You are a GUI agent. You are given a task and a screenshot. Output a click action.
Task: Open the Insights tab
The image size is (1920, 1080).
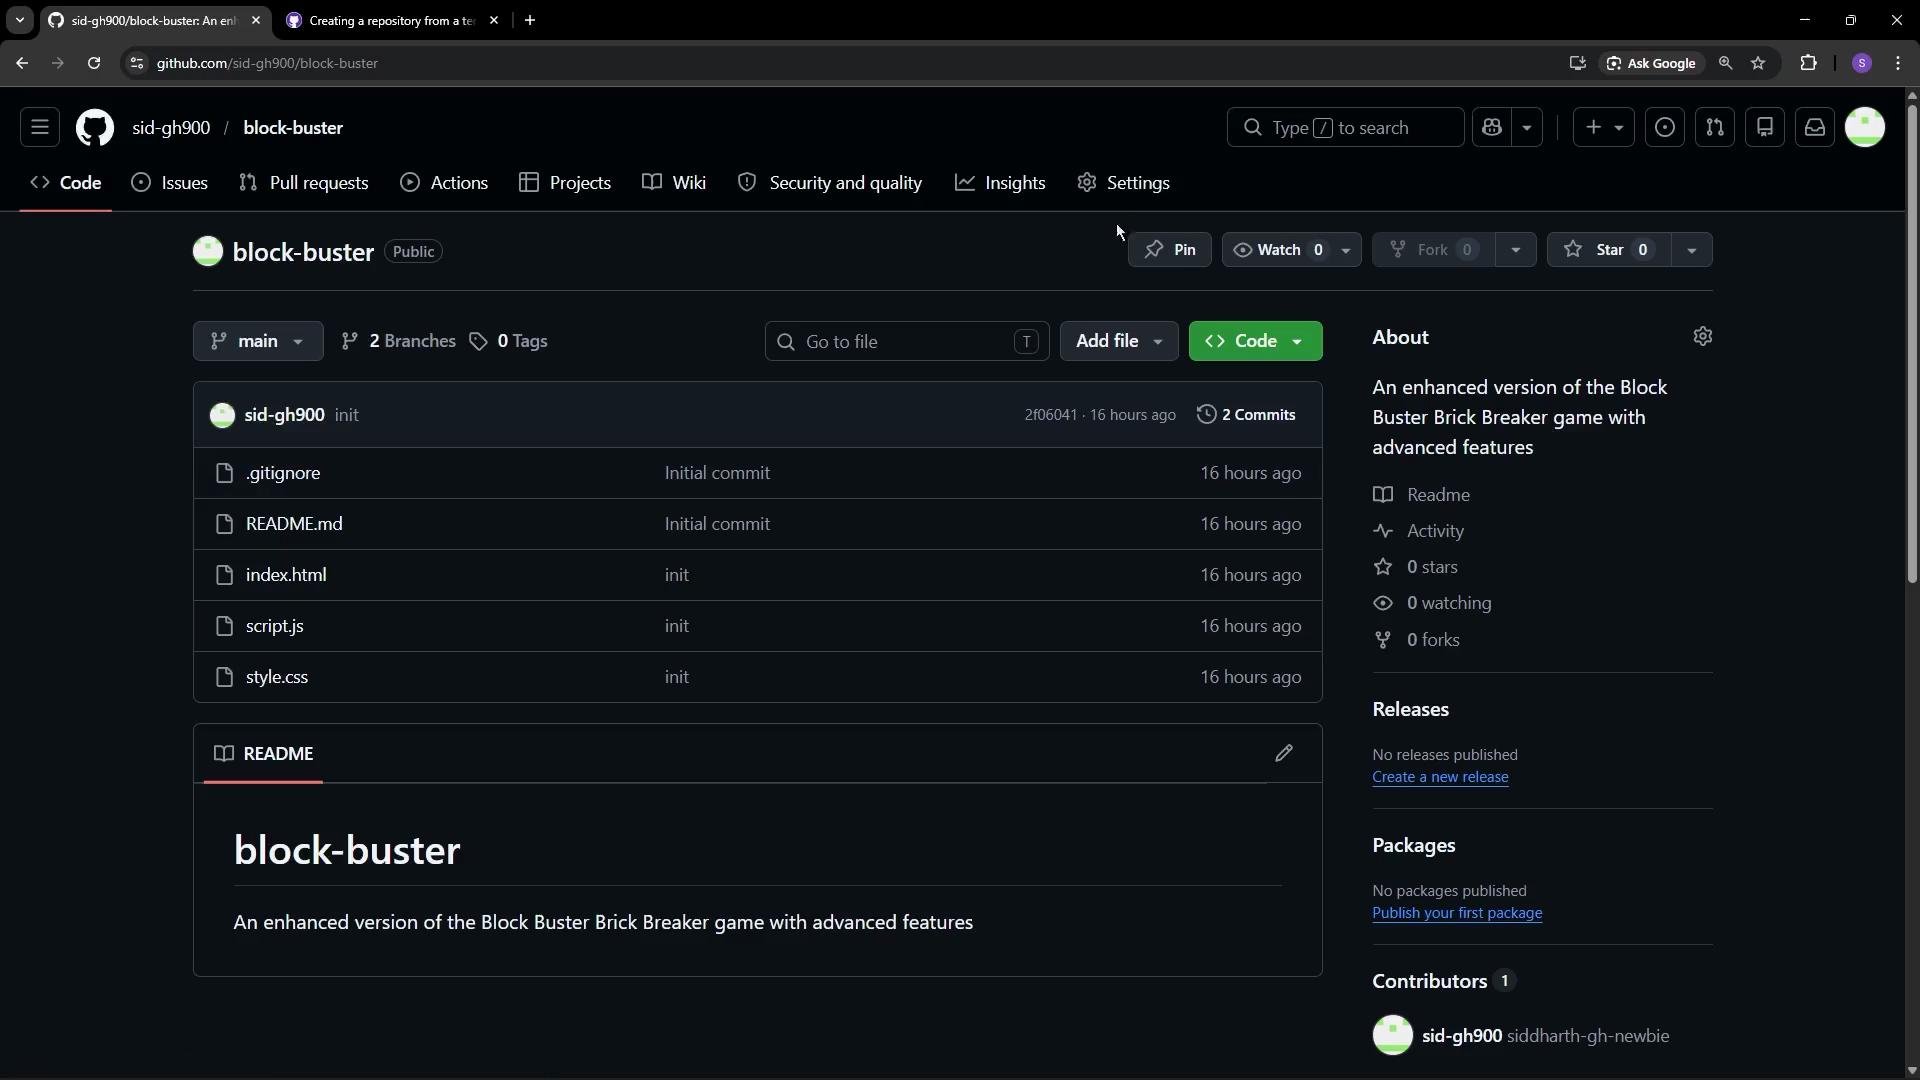tap(1000, 183)
